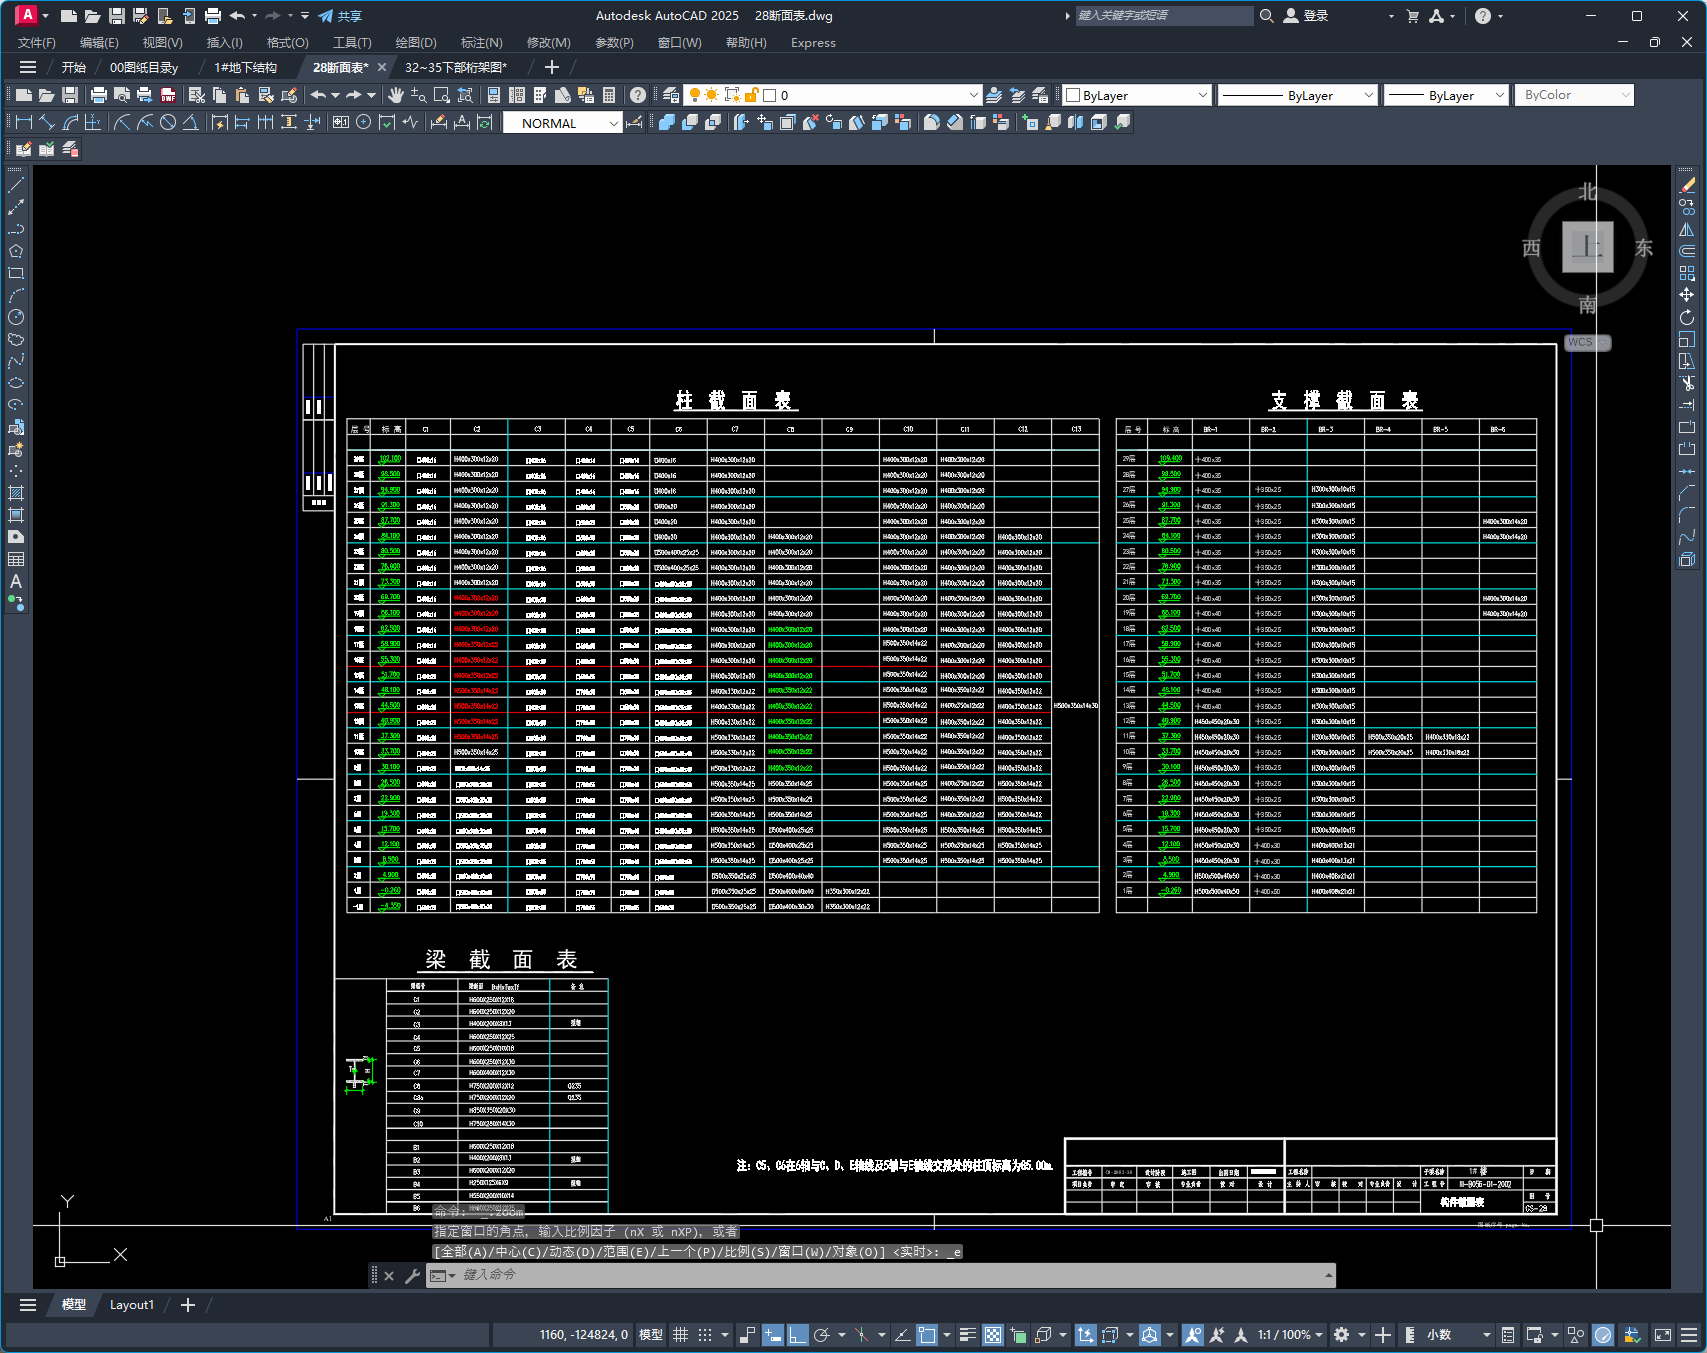
Task: Open the Express menu
Action: click(x=813, y=43)
